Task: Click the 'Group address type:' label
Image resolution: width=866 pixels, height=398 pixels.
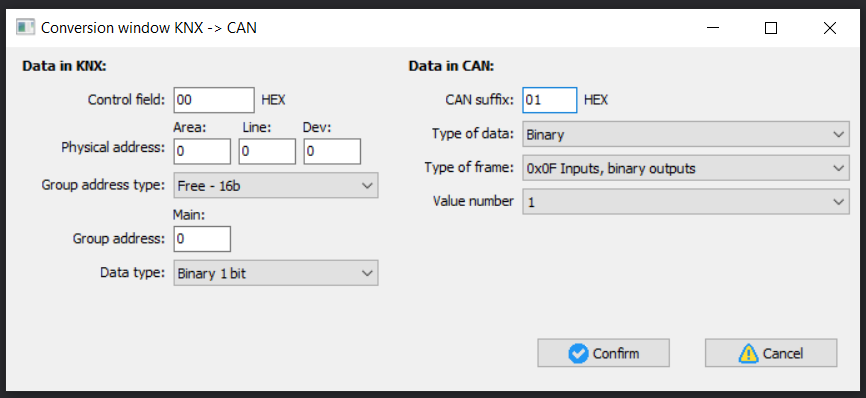Action: pyautogui.click(x=103, y=185)
